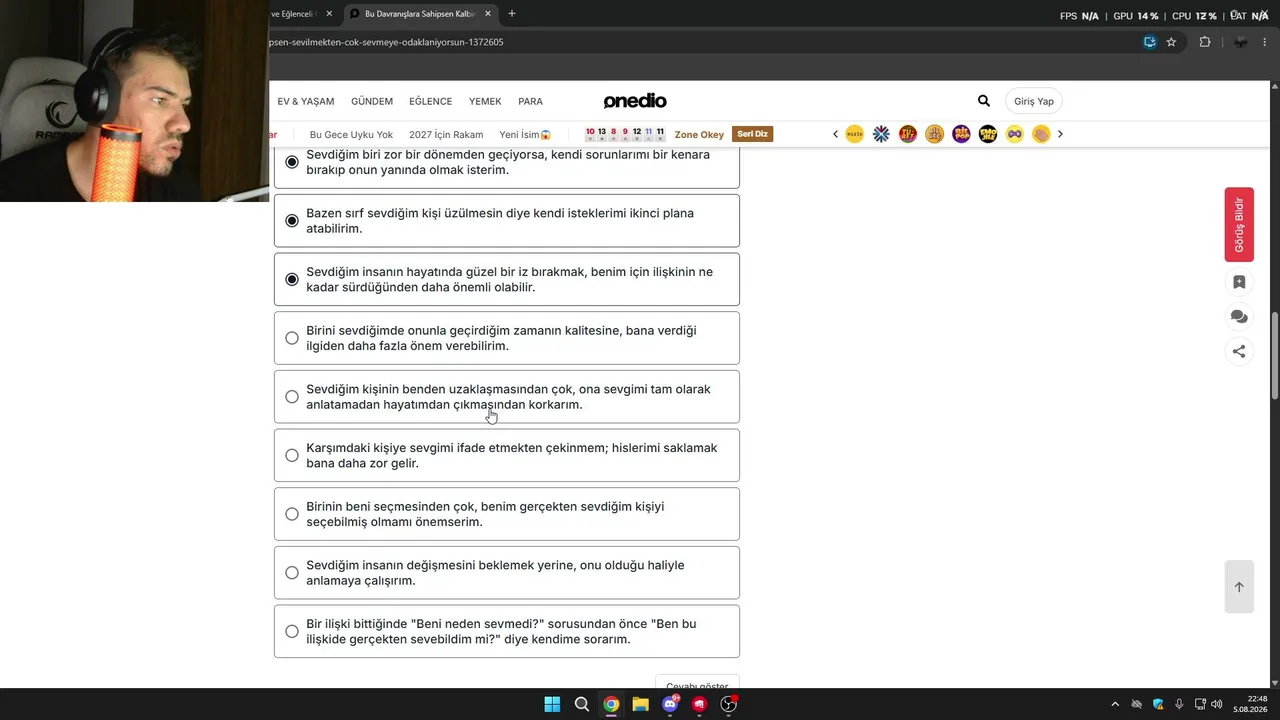
Task: Open the EV & YAŞAM menu
Action: tap(306, 101)
